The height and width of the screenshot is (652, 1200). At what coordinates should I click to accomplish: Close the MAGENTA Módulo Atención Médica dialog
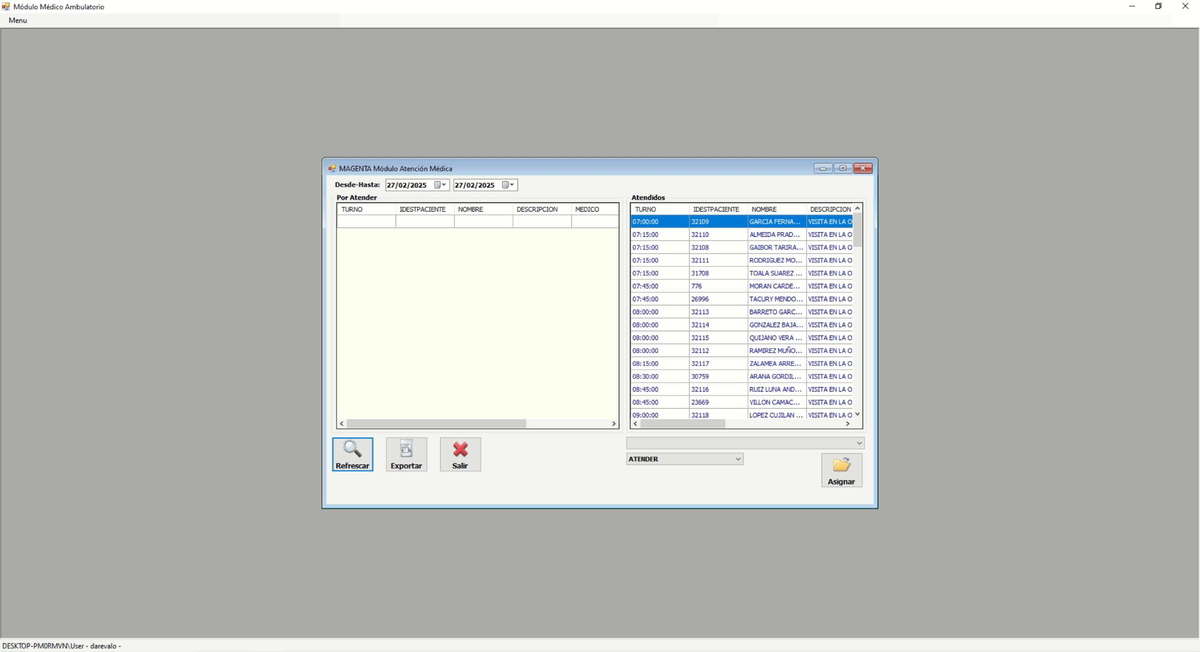point(863,168)
